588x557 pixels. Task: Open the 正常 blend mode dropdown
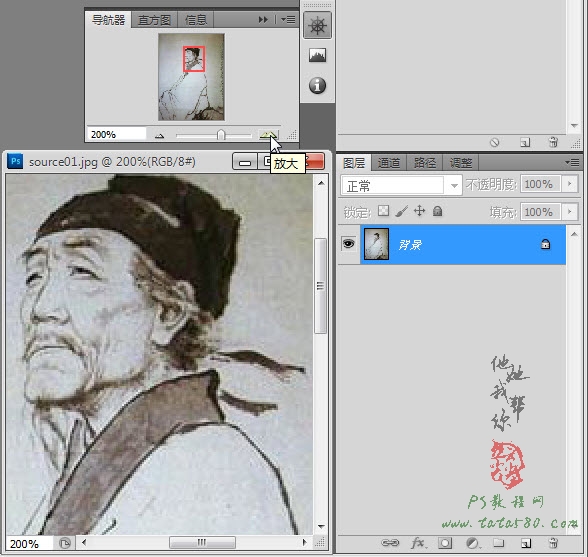tap(401, 185)
